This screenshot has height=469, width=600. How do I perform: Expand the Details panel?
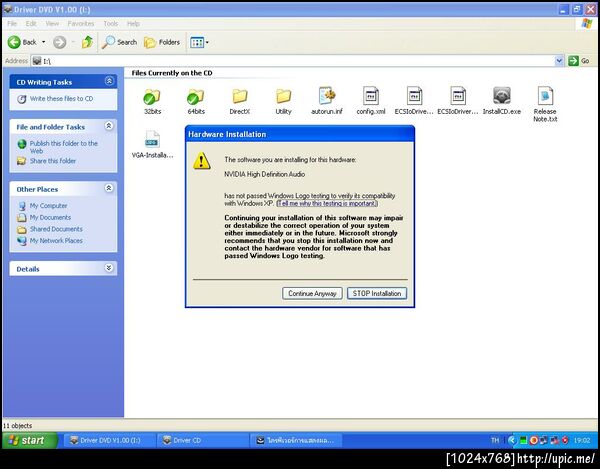(109, 268)
